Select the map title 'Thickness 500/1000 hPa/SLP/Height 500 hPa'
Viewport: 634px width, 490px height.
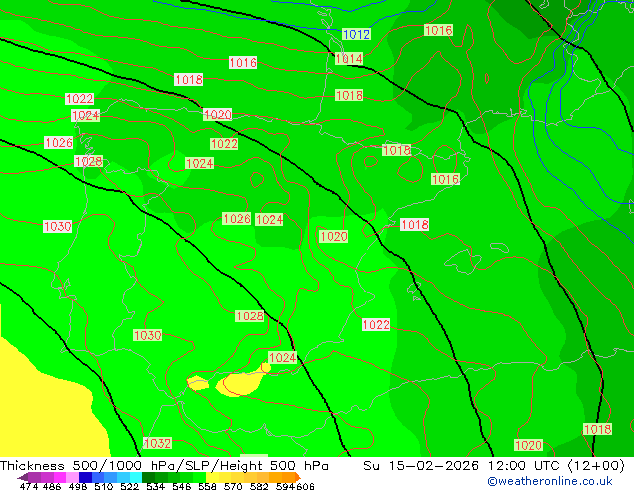[164, 465]
